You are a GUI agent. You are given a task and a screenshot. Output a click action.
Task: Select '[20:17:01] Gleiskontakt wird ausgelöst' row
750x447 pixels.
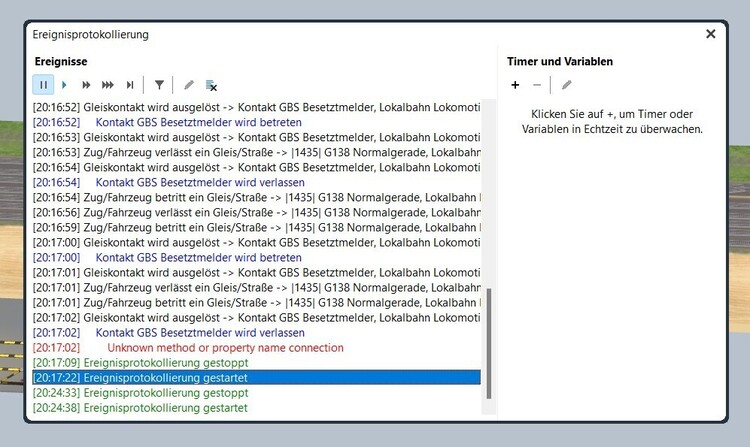256,273
